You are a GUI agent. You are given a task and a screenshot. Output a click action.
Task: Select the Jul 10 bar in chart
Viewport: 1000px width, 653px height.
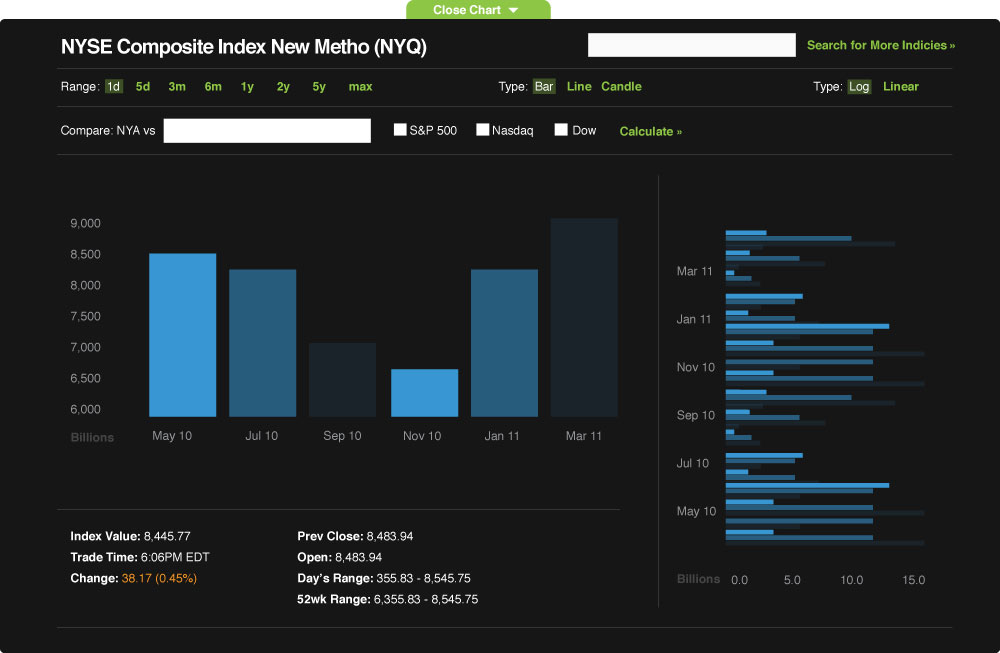pyautogui.click(x=263, y=343)
